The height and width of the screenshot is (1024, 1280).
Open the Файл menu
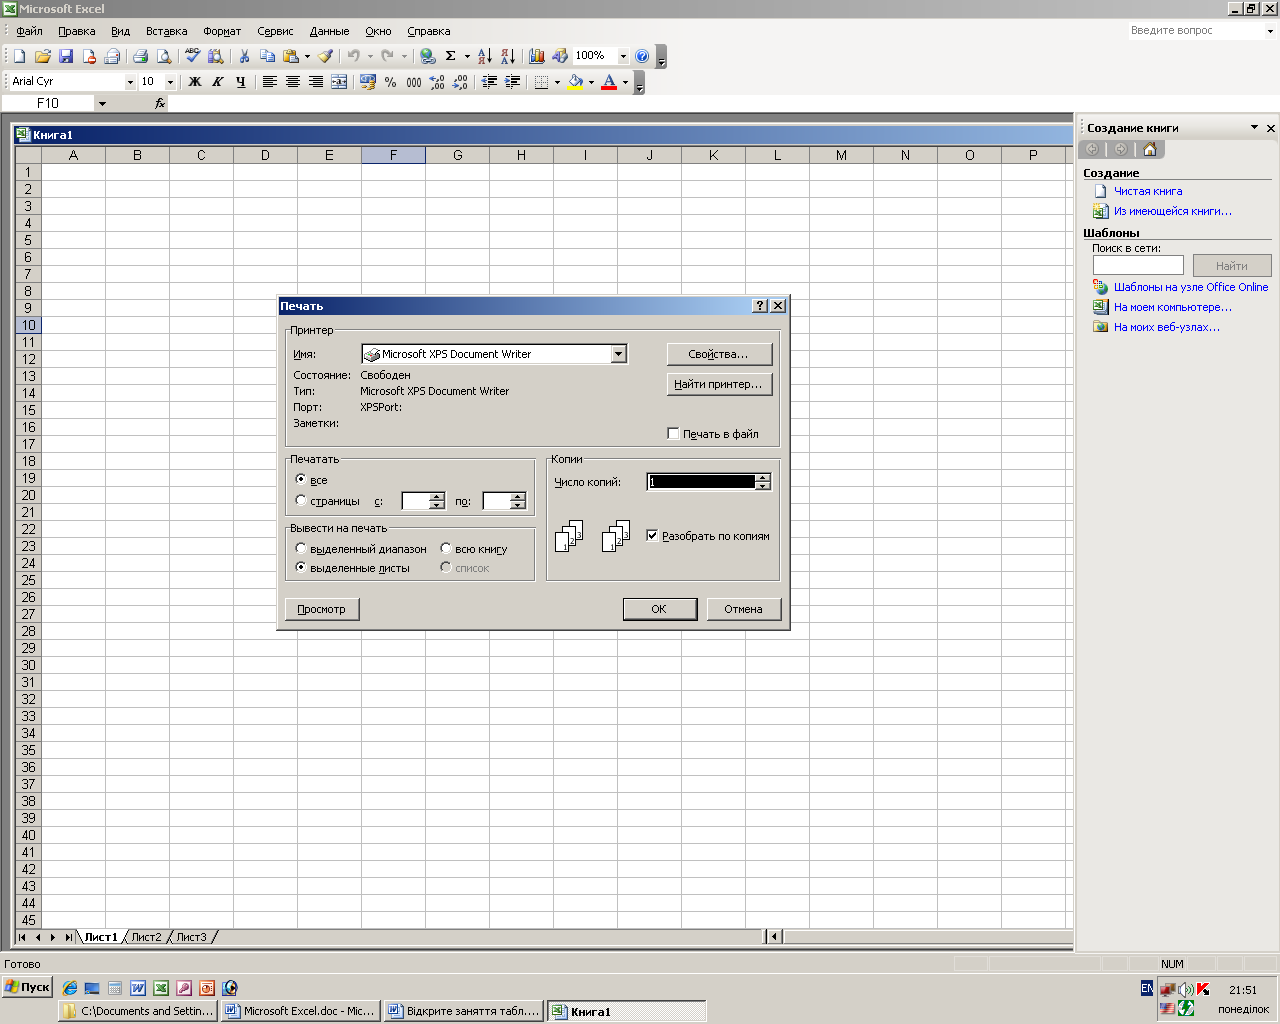click(29, 31)
